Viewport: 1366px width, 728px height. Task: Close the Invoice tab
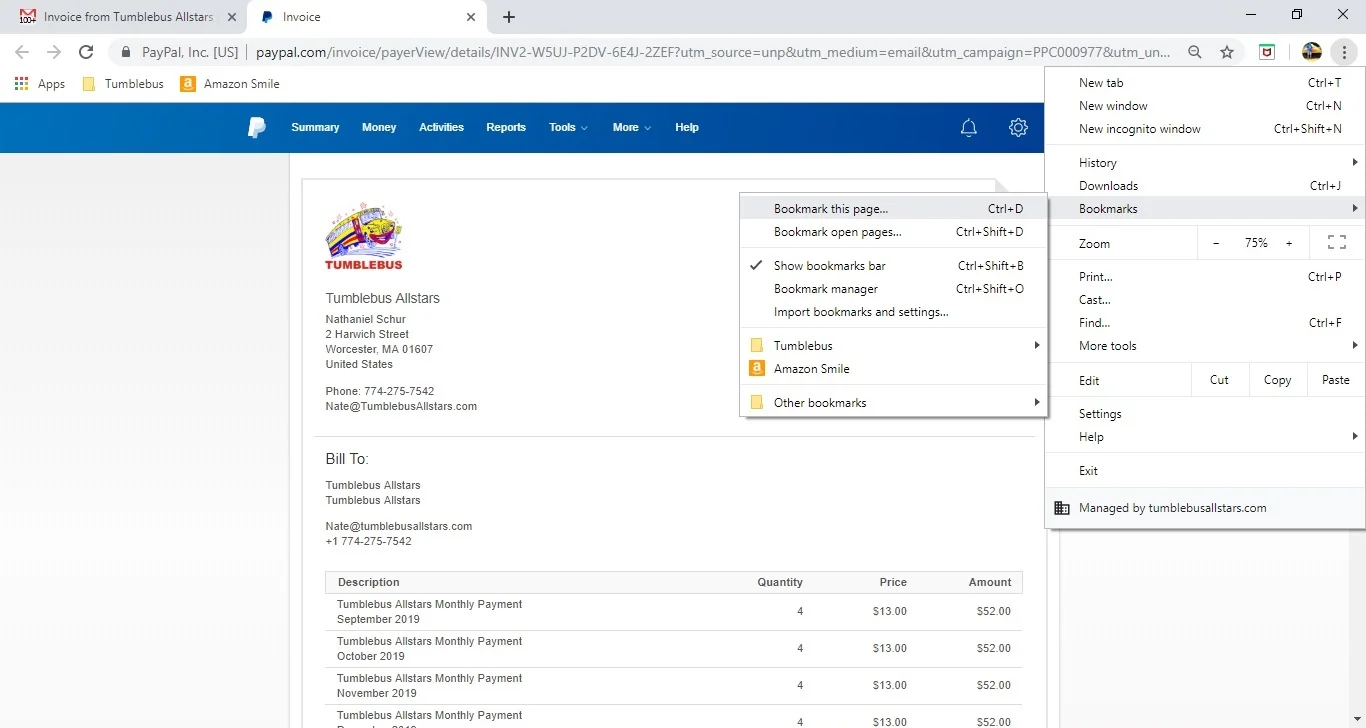[x=471, y=17]
